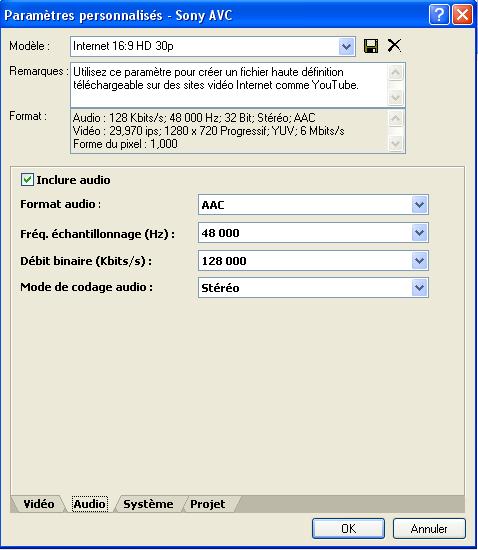Image resolution: width=478 pixels, height=550 pixels.
Task: Open the Mode de codage audio dropdown
Action: tap(419, 288)
